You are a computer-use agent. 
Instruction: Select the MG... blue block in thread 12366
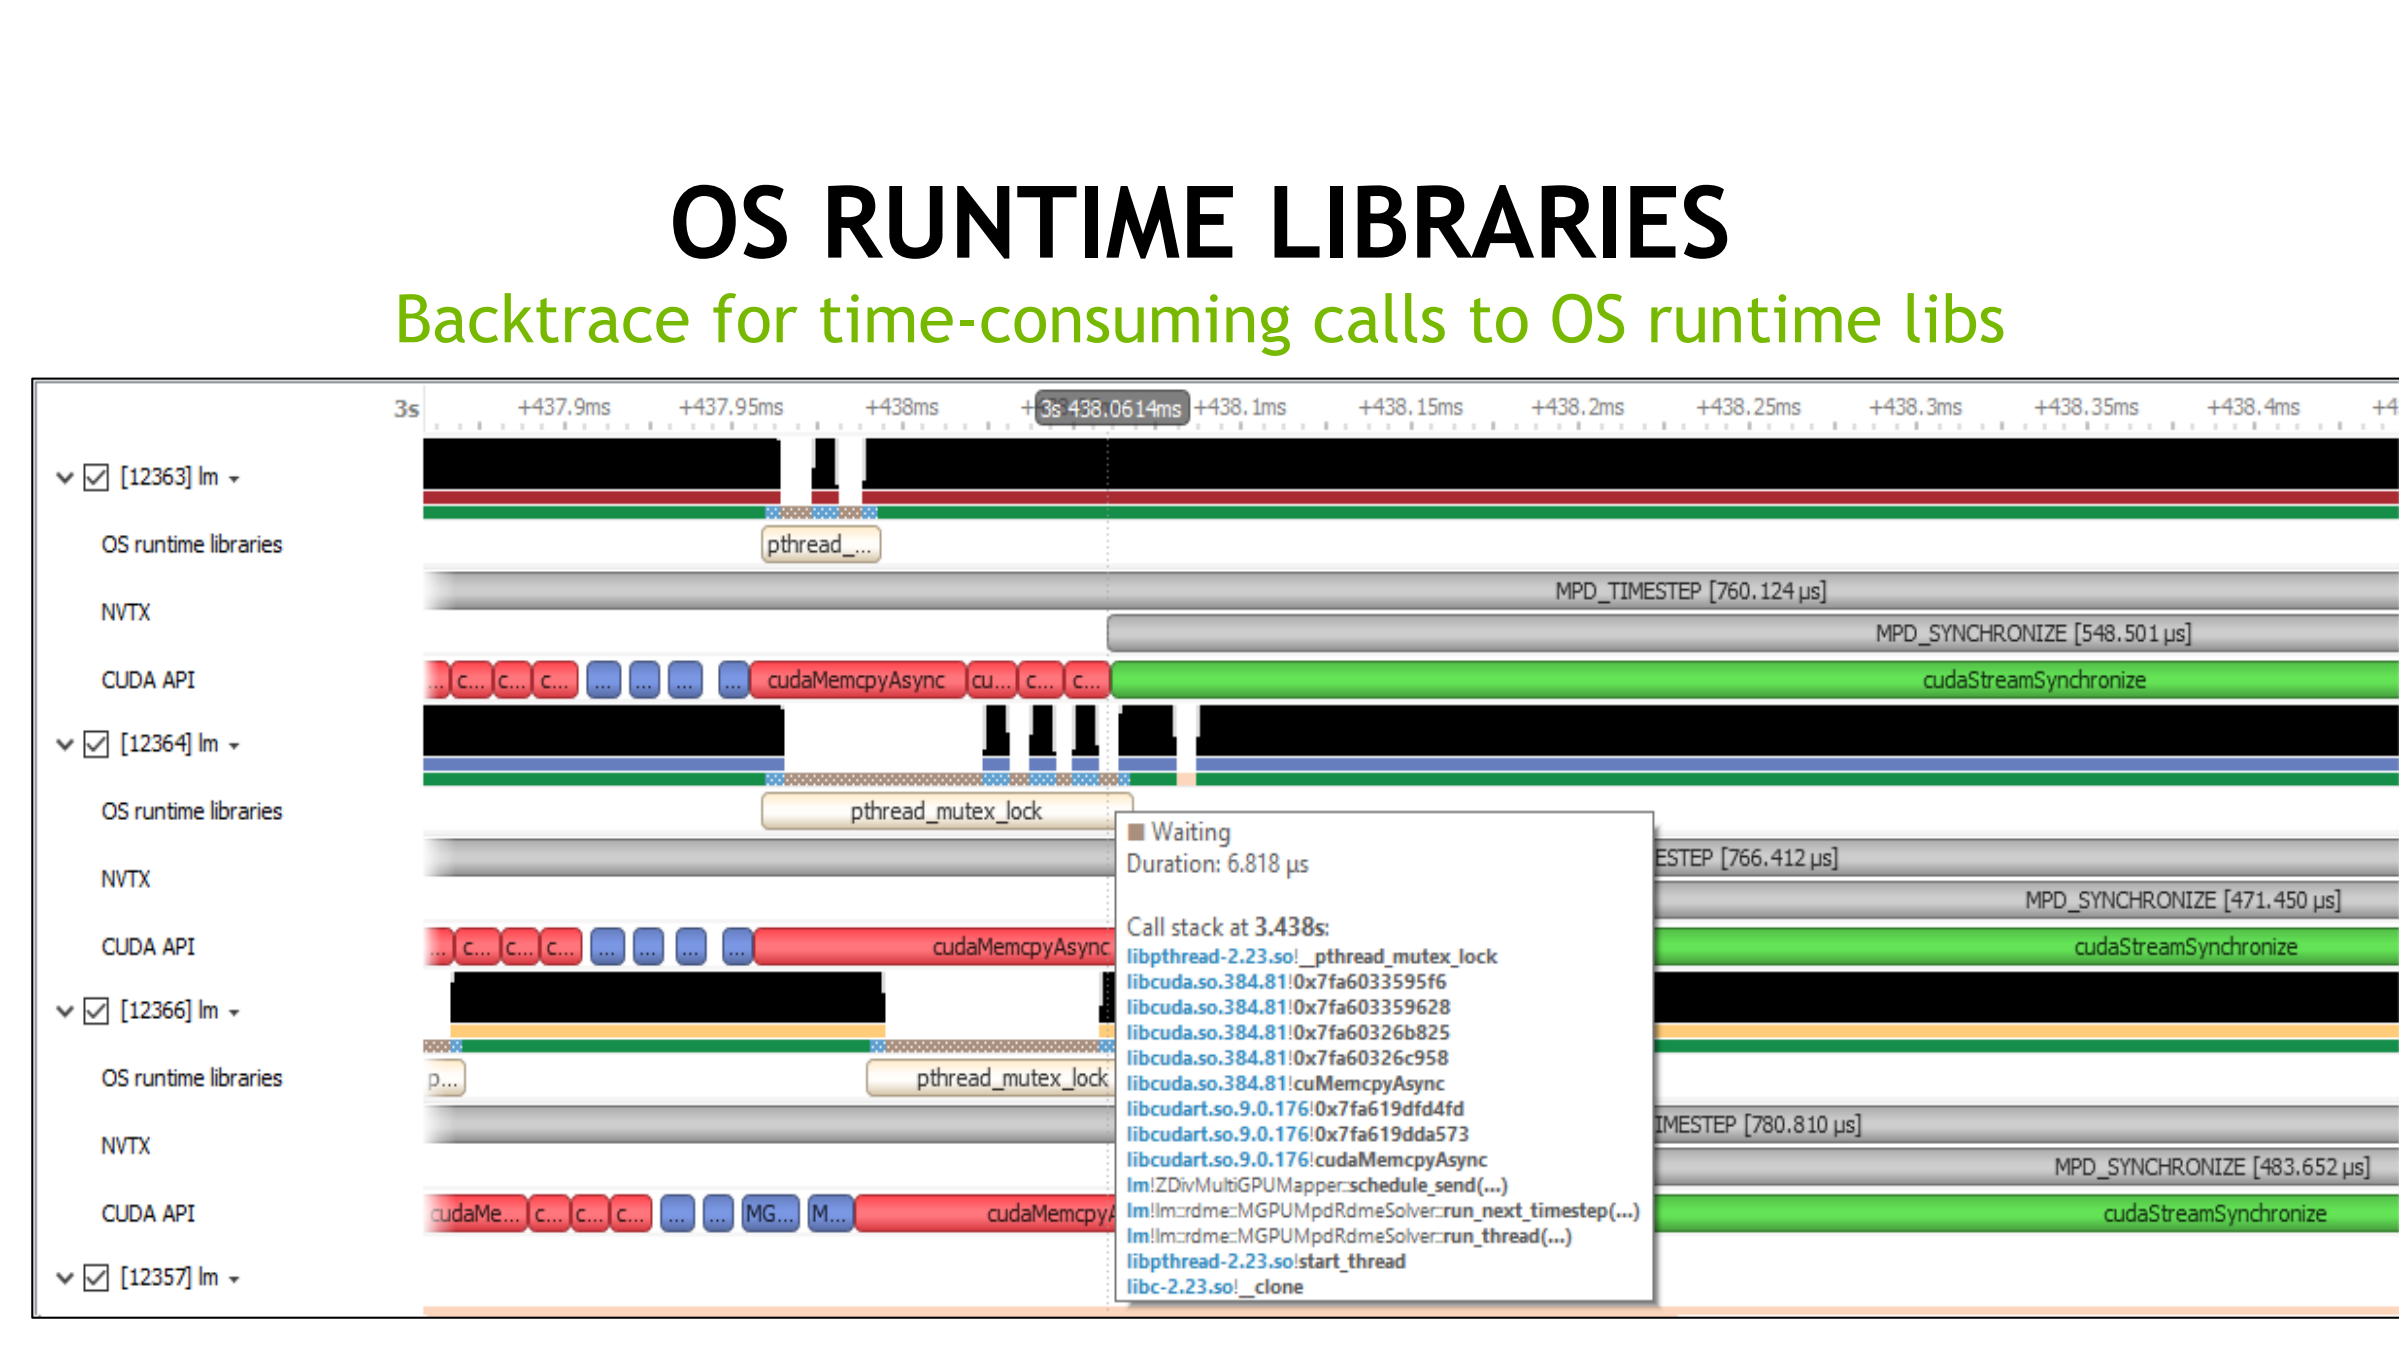coord(769,1214)
